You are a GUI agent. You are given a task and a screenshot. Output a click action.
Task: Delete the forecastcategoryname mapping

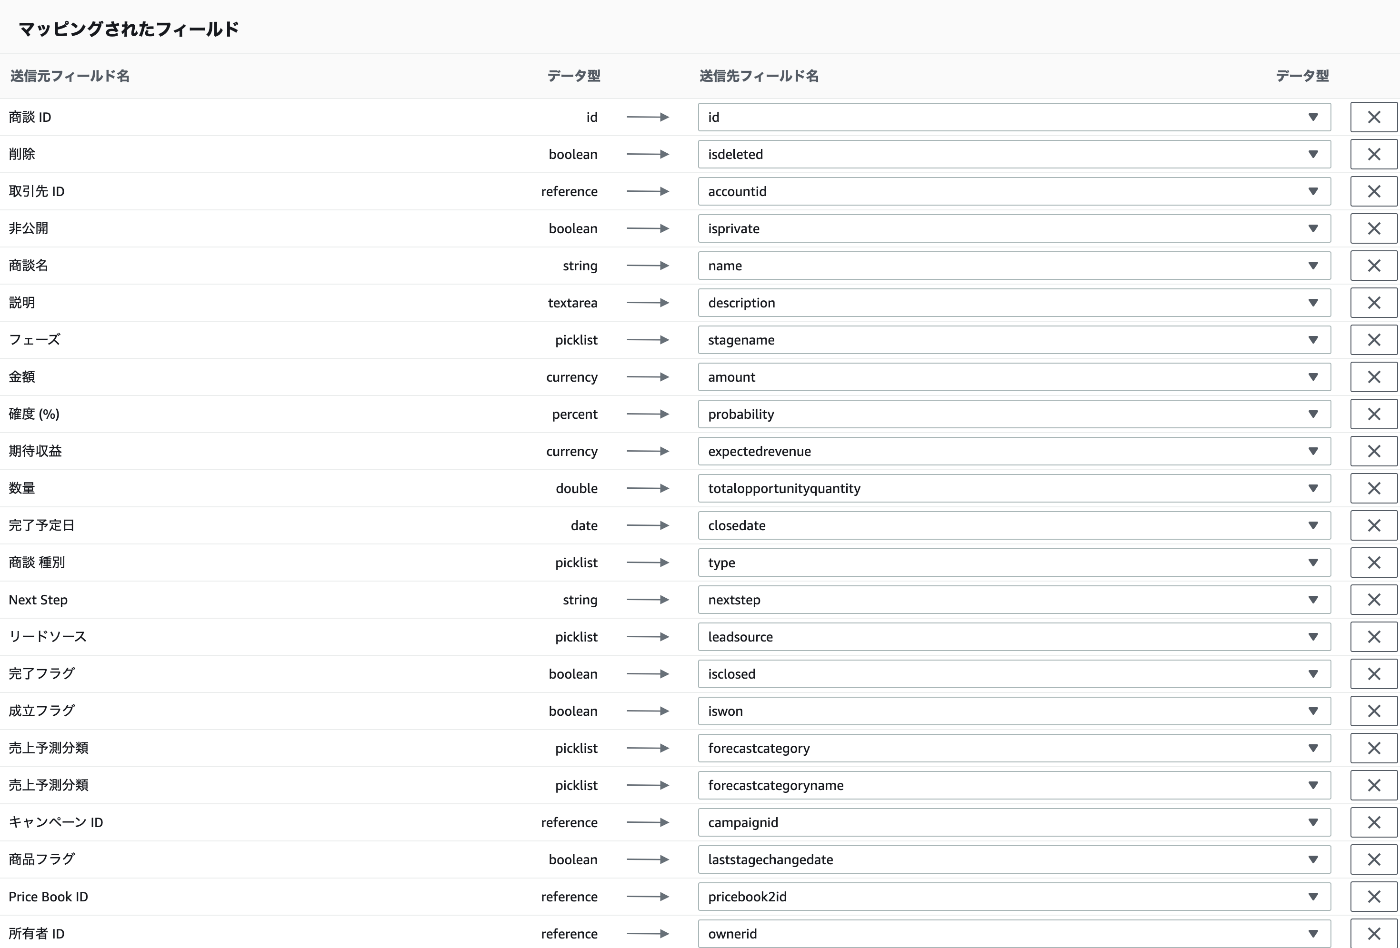(1373, 785)
